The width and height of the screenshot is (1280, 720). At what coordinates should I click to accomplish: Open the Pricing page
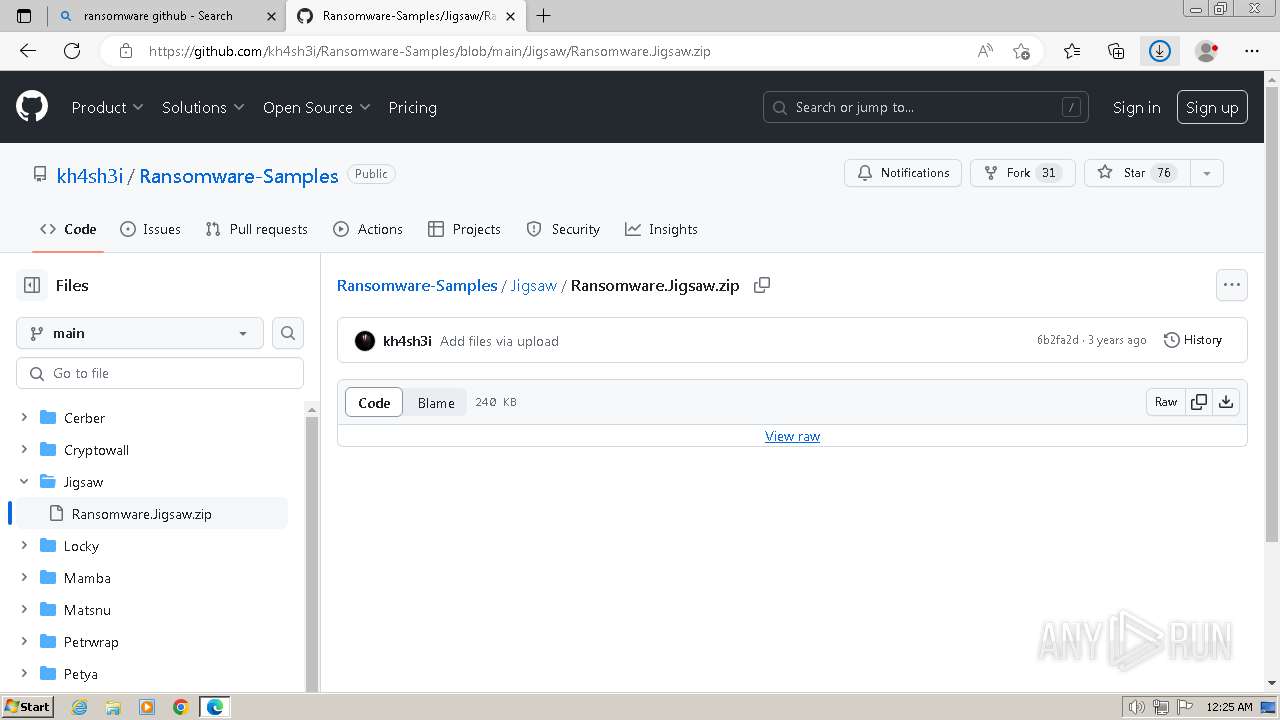click(412, 107)
